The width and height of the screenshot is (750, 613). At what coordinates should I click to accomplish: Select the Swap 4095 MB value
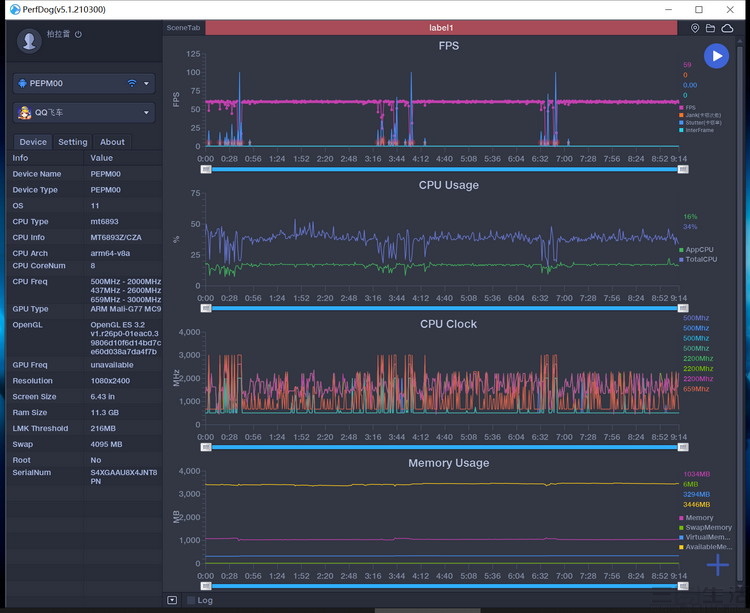pyautogui.click(x=106, y=444)
